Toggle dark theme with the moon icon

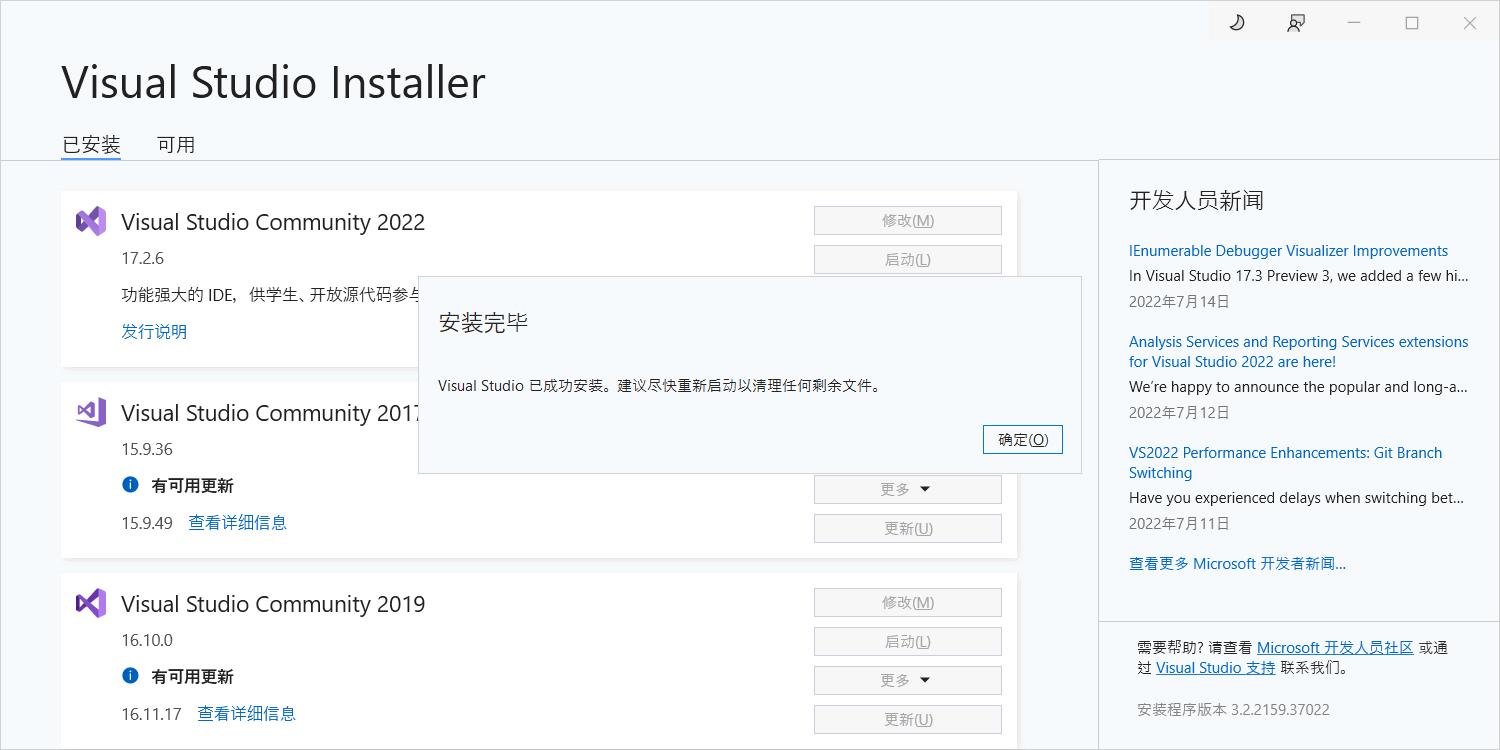click(1236, 21)
